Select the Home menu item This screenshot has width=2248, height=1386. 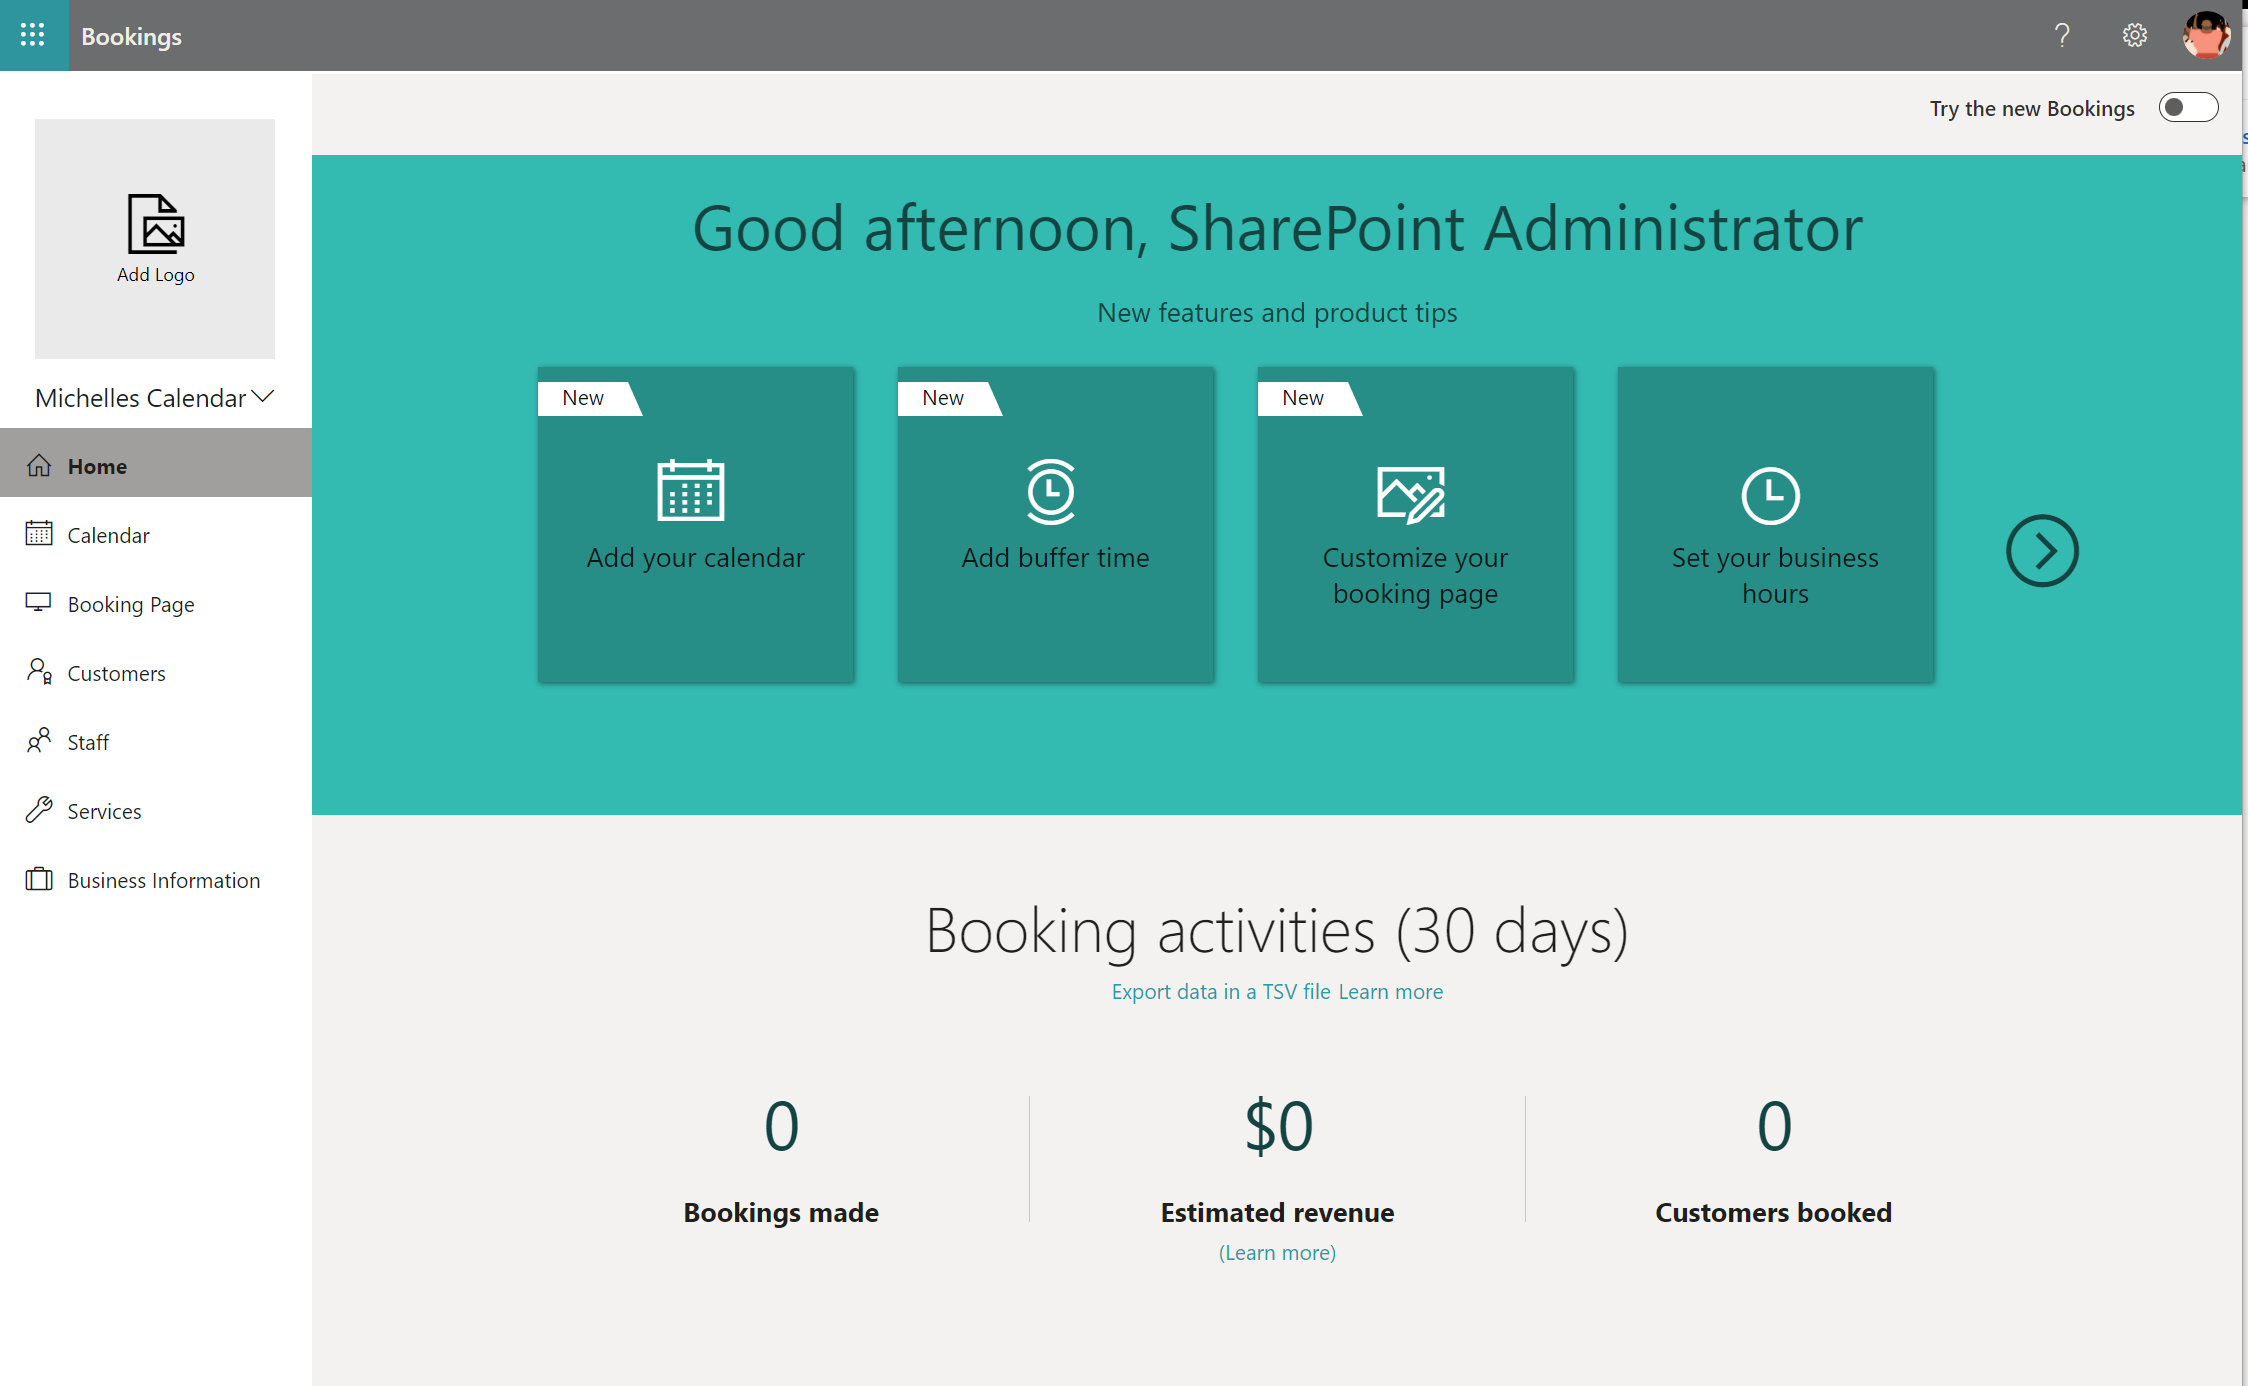coord(156,463)
